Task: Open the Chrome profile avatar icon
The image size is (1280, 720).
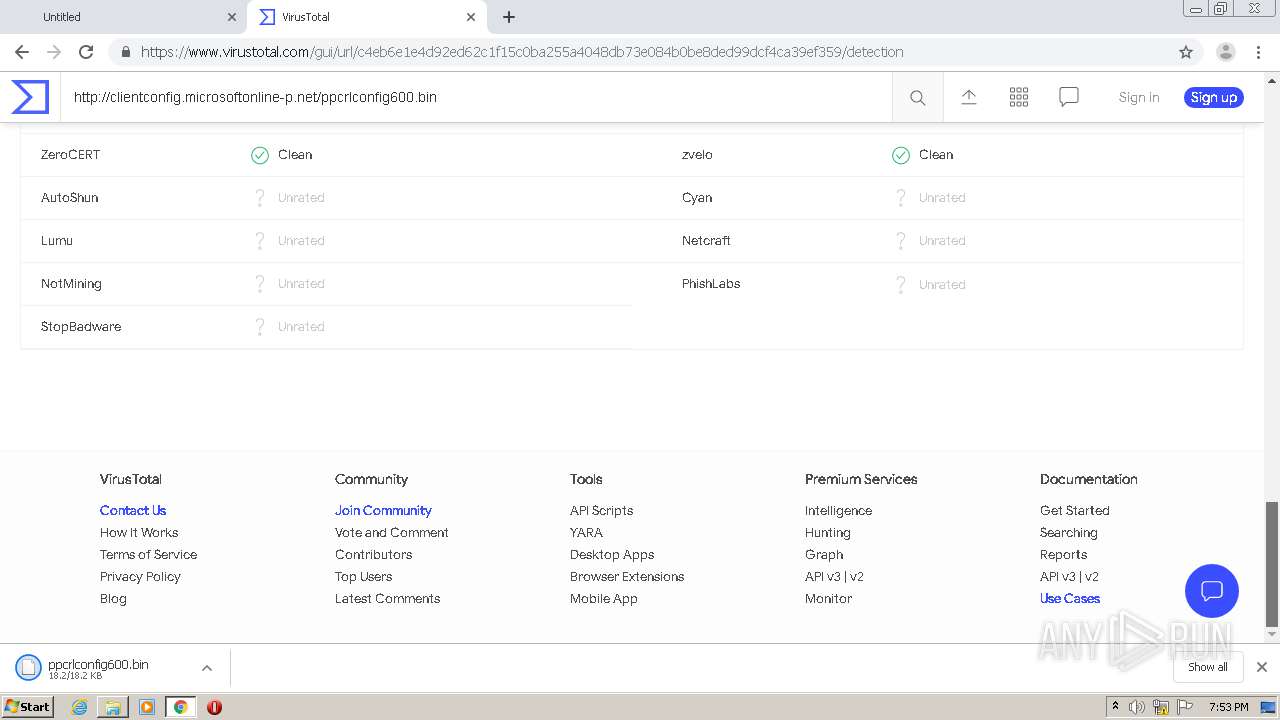Action: [x=1225, y=52]
